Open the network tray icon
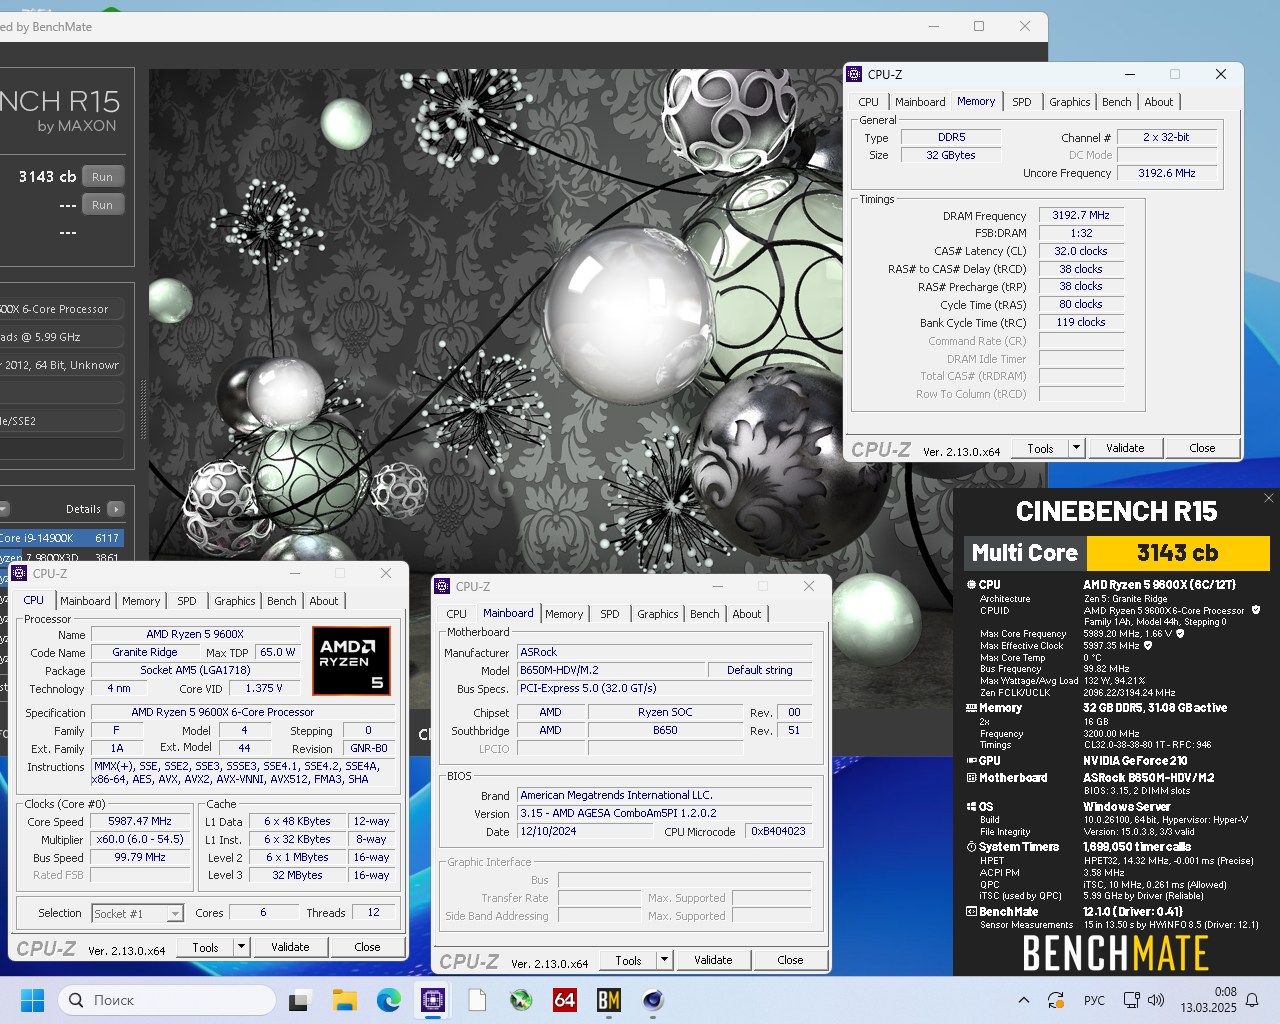 click(1131, 1000)
